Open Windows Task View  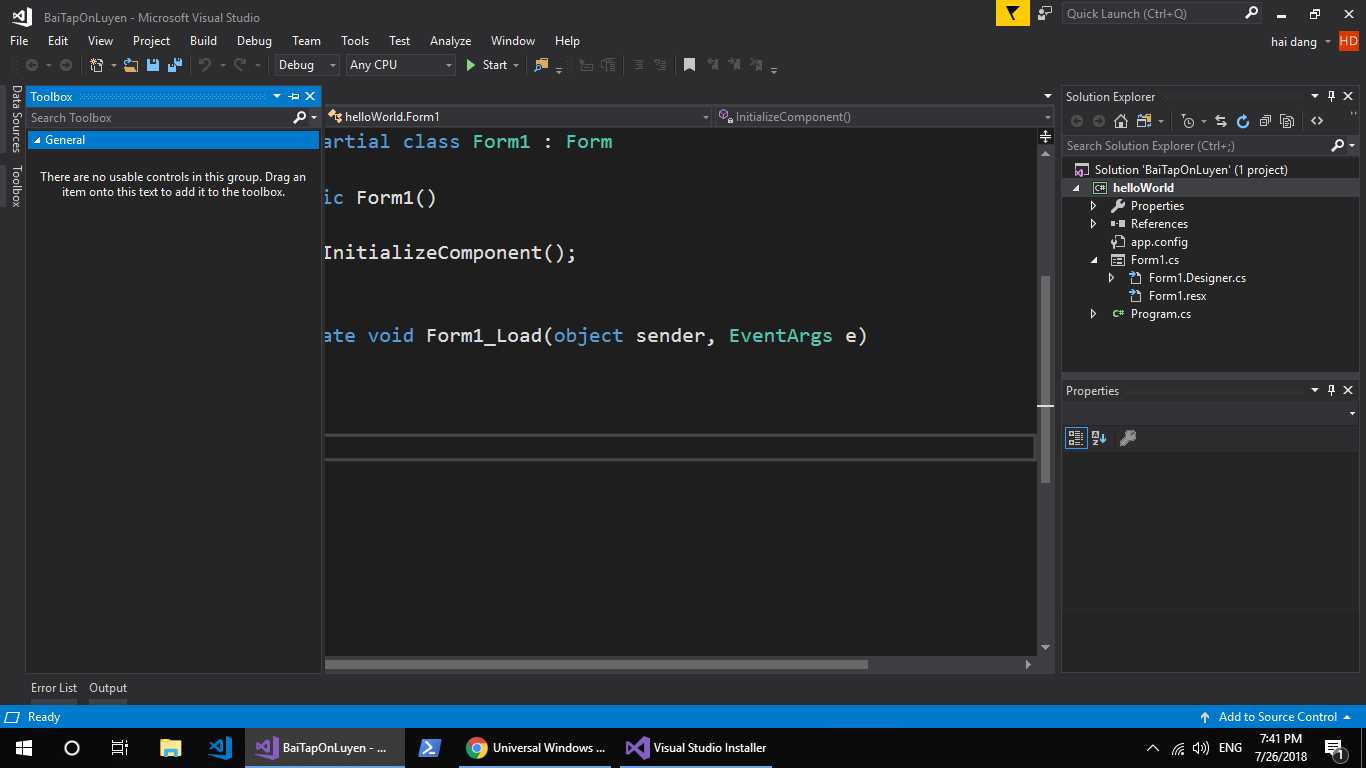click(120, 747)
